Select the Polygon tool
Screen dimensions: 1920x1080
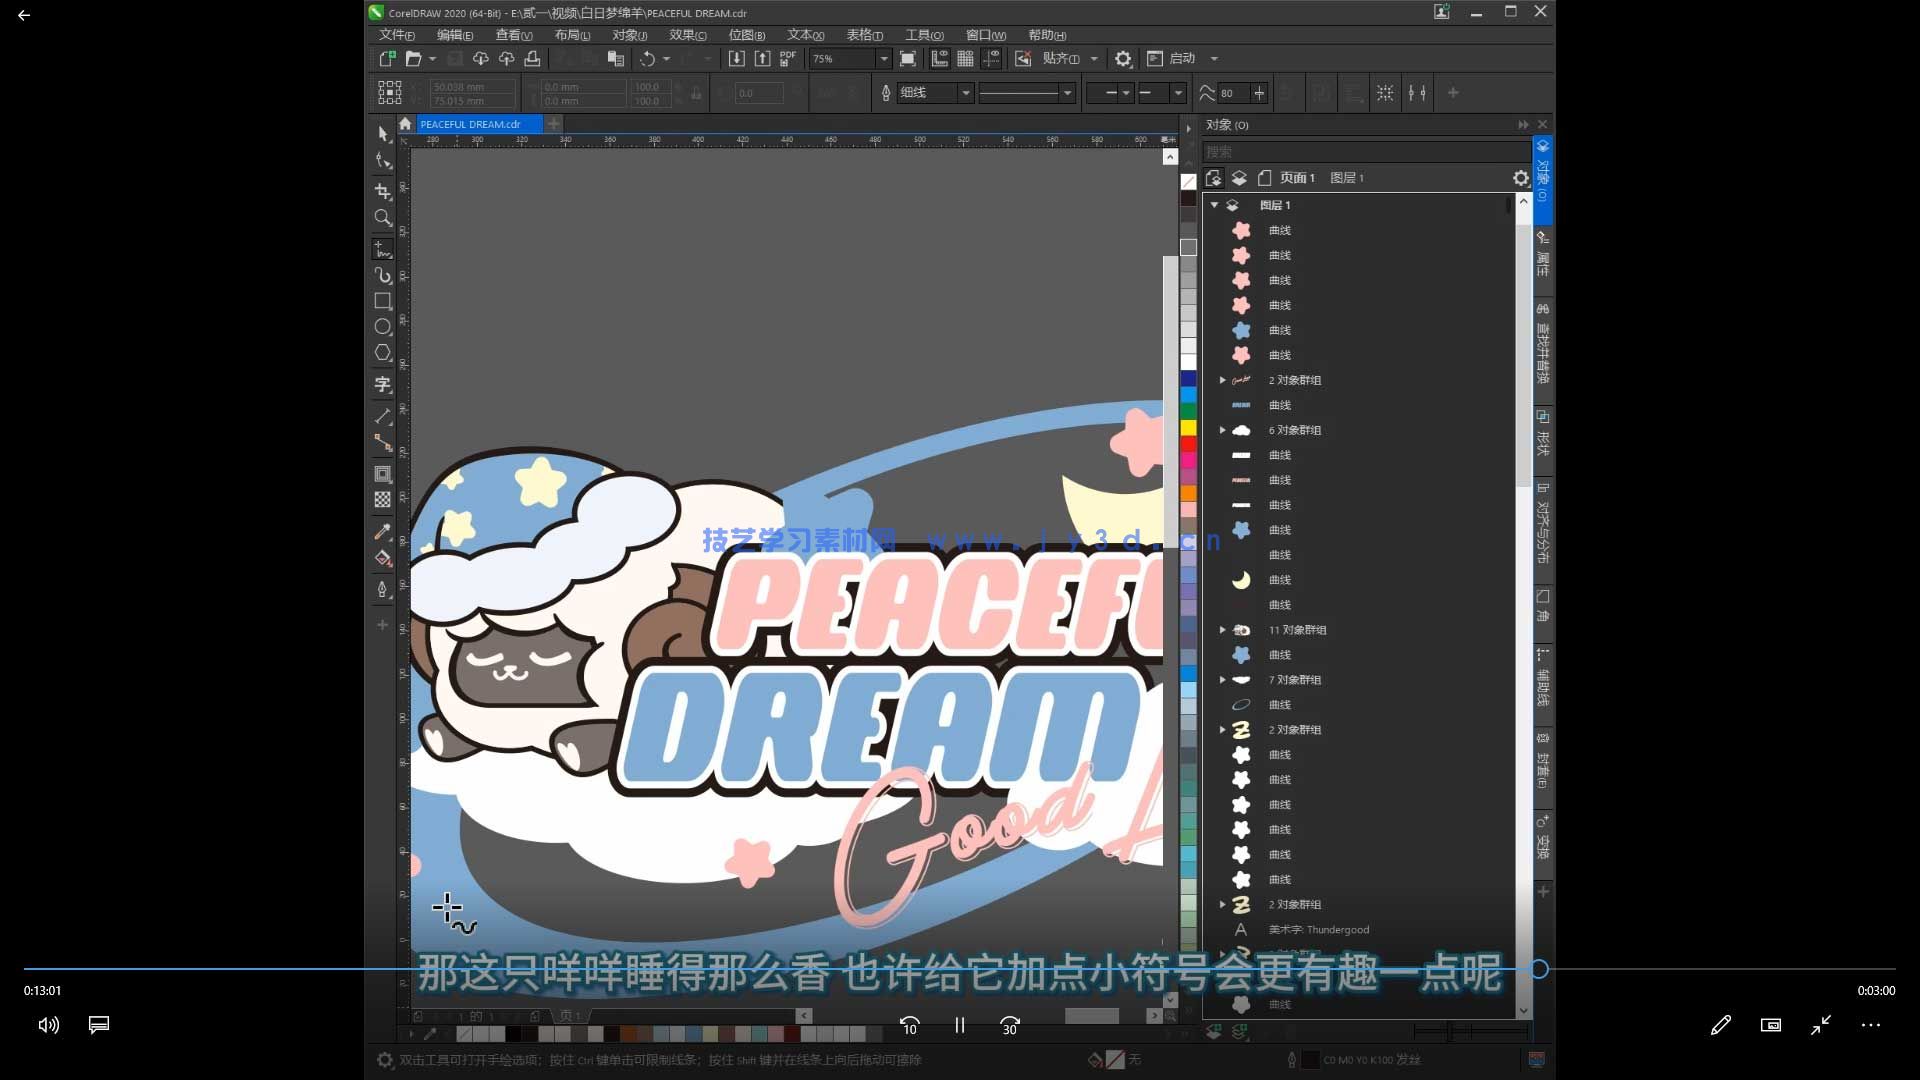383,352
